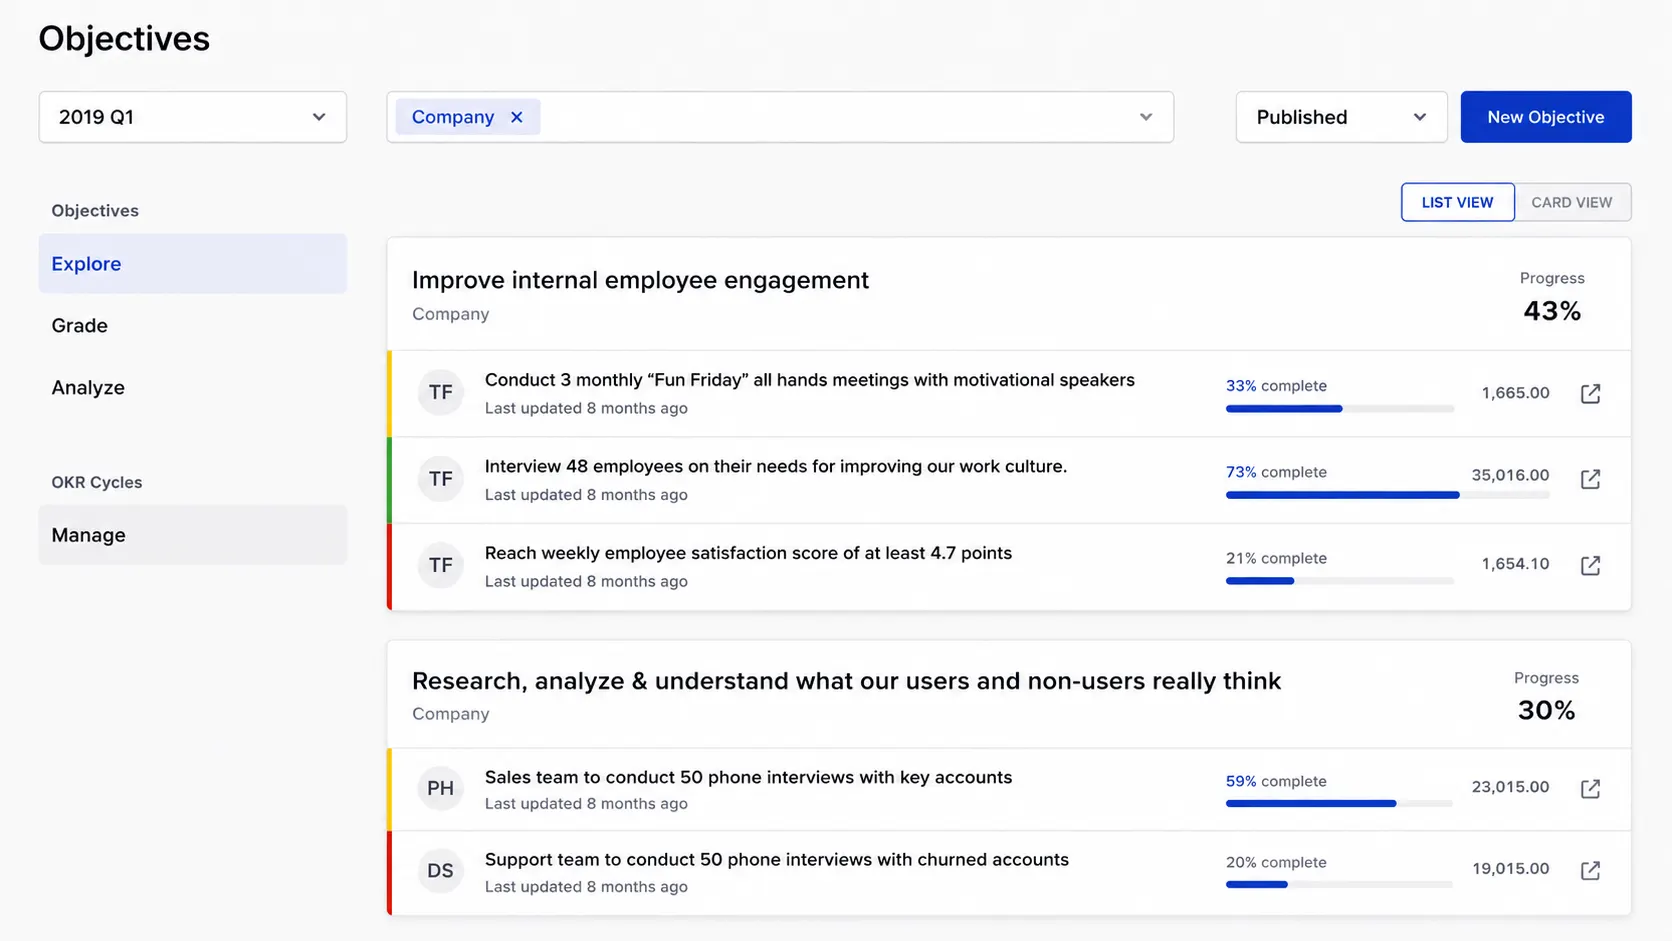The height and width of the screenshot is (941, 1672).
Task: Switch to Card View
Action: (1572, 202)
